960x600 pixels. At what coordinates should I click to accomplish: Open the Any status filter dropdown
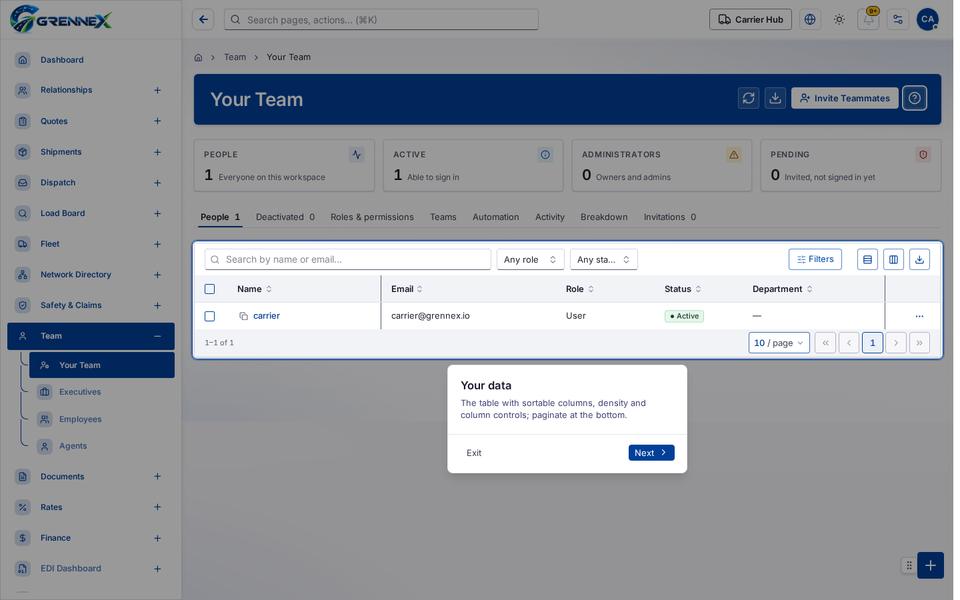tap(604, 260)
